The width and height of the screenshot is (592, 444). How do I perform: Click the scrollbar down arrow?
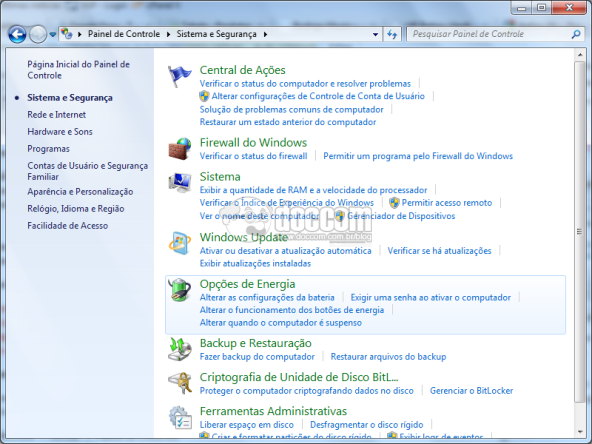point(580,432)
